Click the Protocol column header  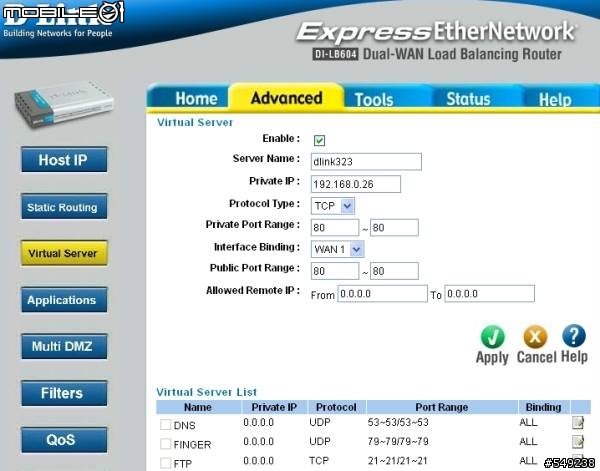(336, 407)
